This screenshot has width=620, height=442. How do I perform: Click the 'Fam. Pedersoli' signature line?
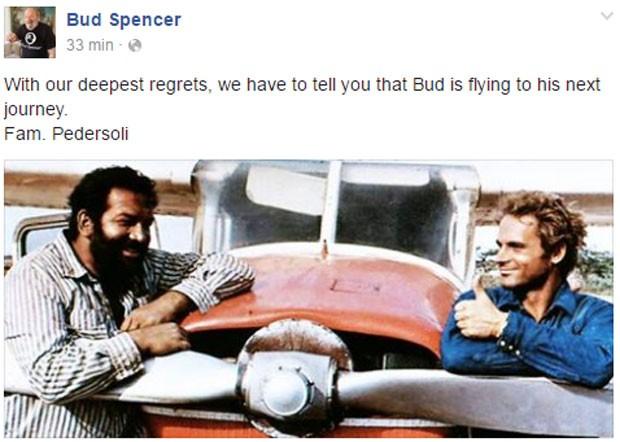point(66,134)
